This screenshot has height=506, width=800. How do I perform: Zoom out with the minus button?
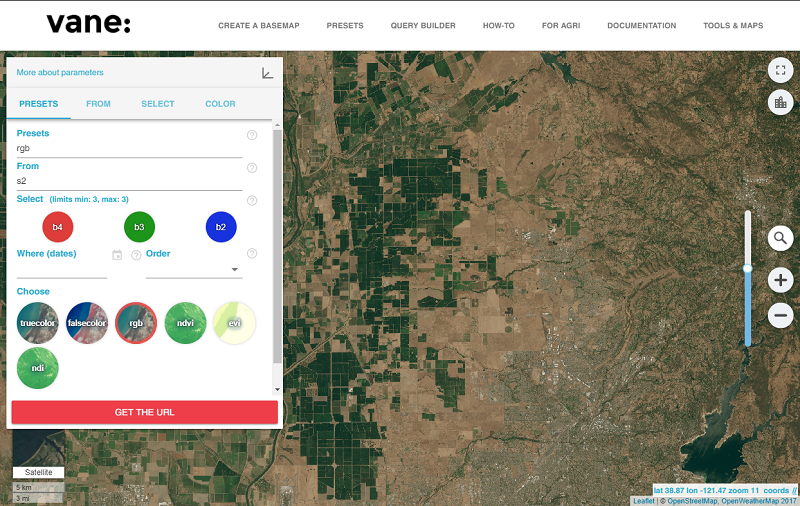[x=780, y=316]
